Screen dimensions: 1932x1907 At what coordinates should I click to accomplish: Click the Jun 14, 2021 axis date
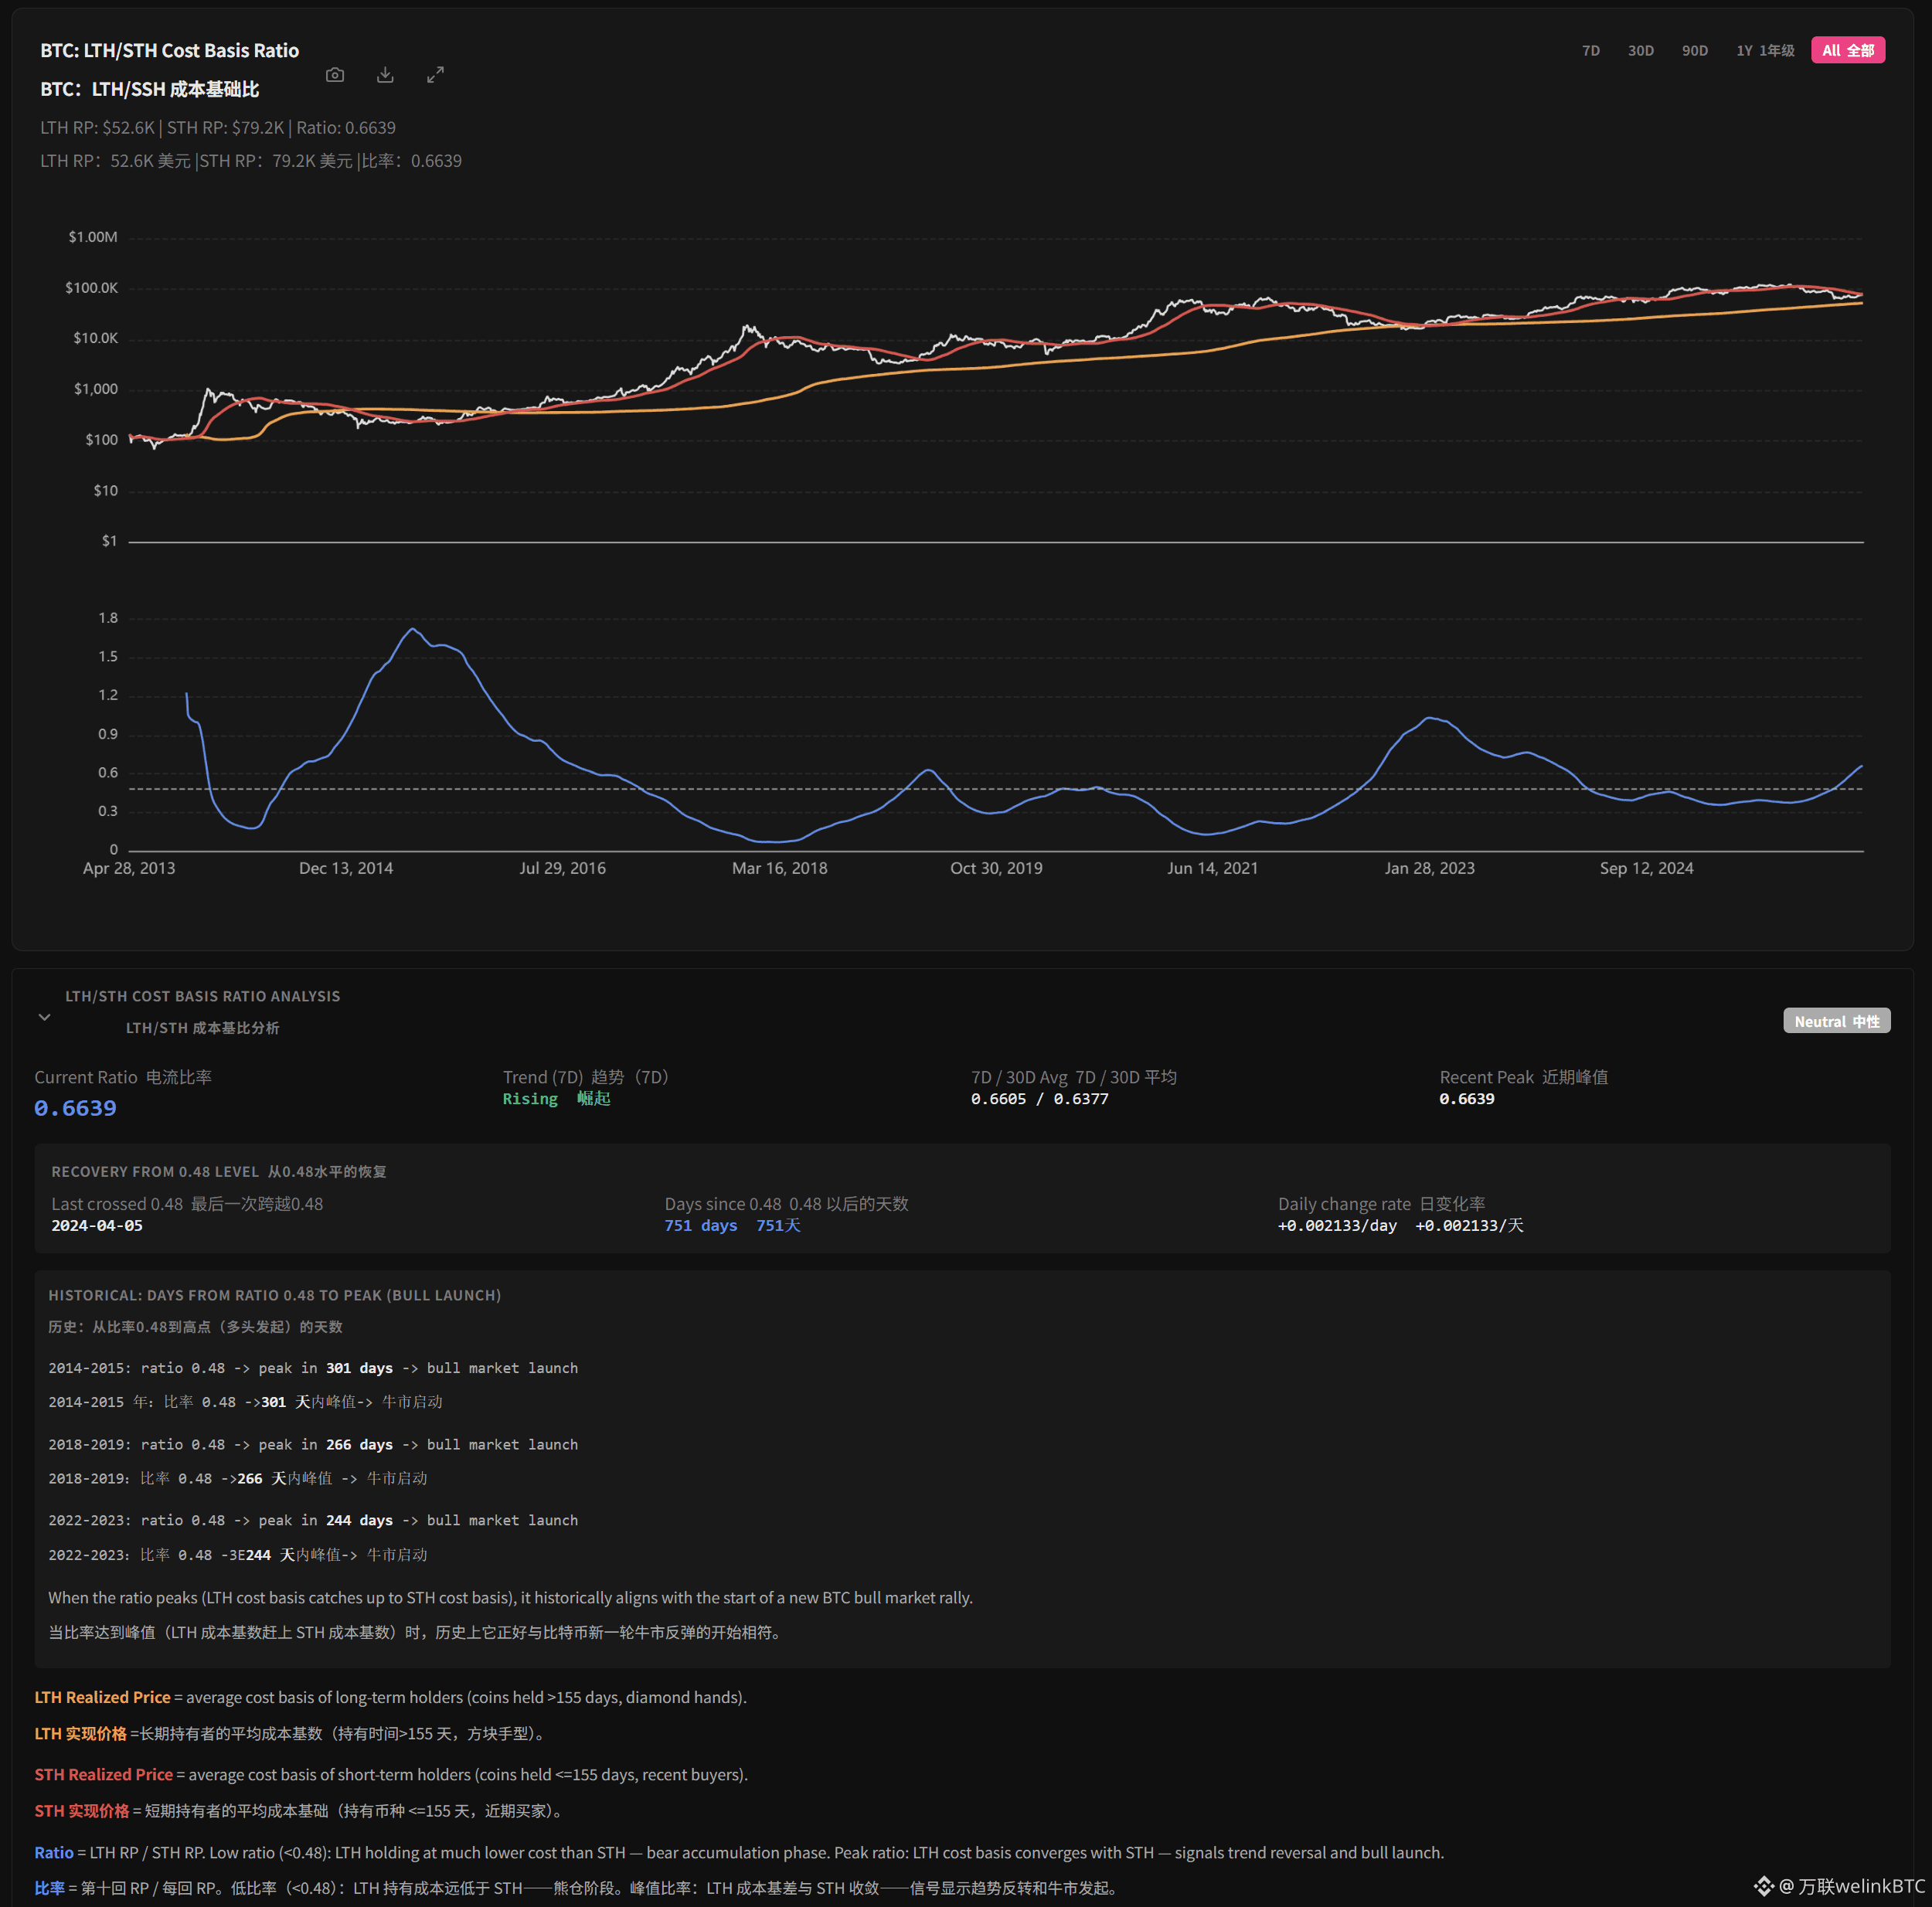[x=1213, y=868]
